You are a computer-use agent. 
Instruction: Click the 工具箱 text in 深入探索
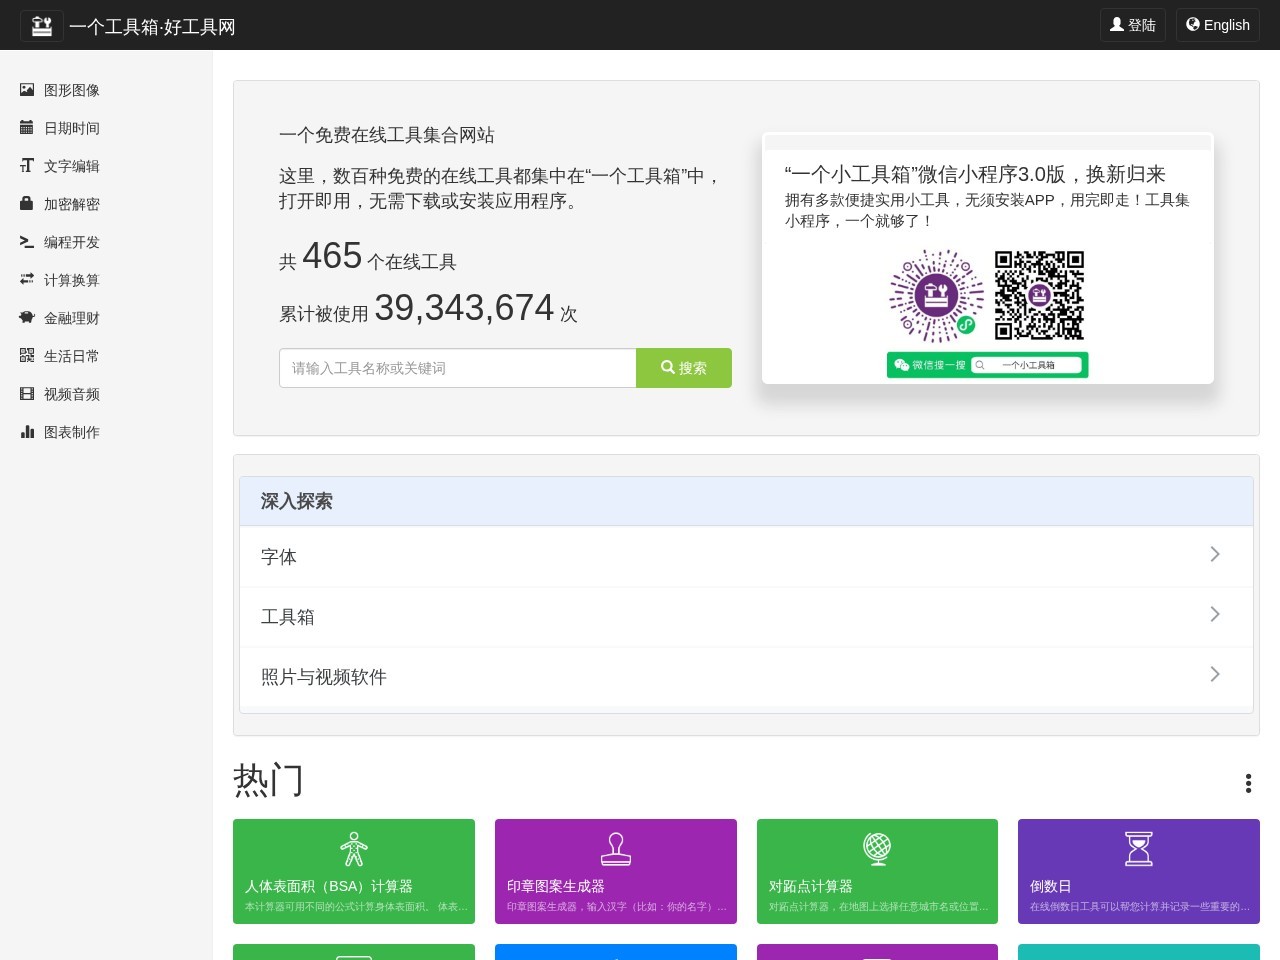click(288, 617)
